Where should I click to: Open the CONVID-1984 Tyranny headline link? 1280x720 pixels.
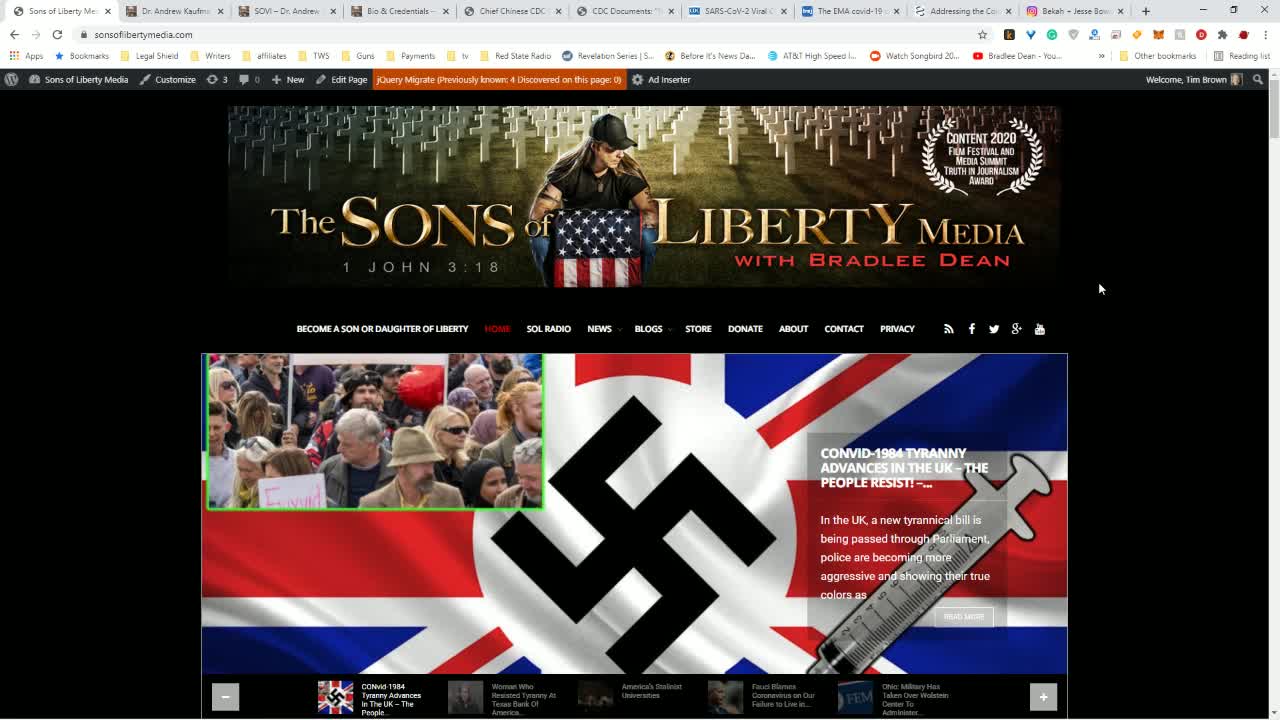pyautogui.click(x=904, y=468)
